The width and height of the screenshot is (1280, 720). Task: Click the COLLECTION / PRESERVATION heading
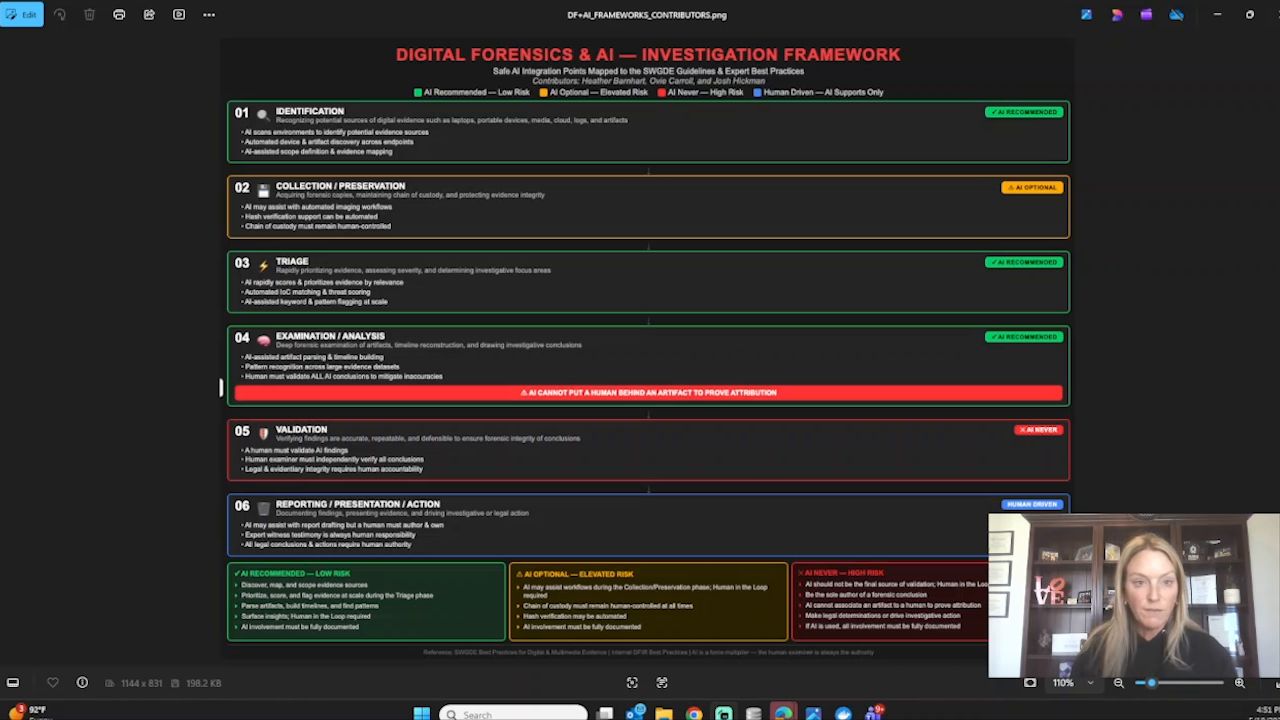click(340, 186)
